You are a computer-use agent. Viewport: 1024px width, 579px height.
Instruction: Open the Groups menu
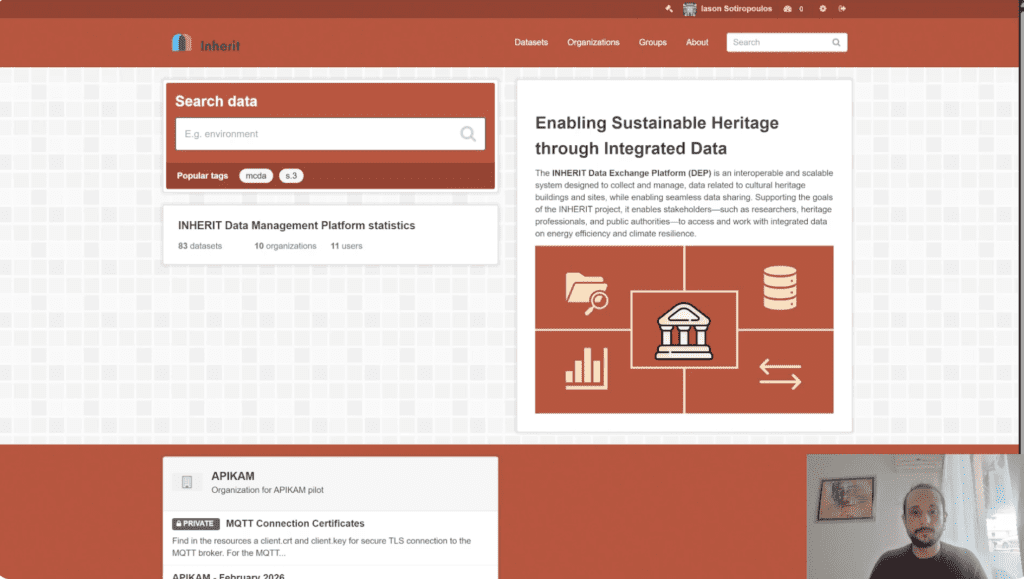click(652, 42)
